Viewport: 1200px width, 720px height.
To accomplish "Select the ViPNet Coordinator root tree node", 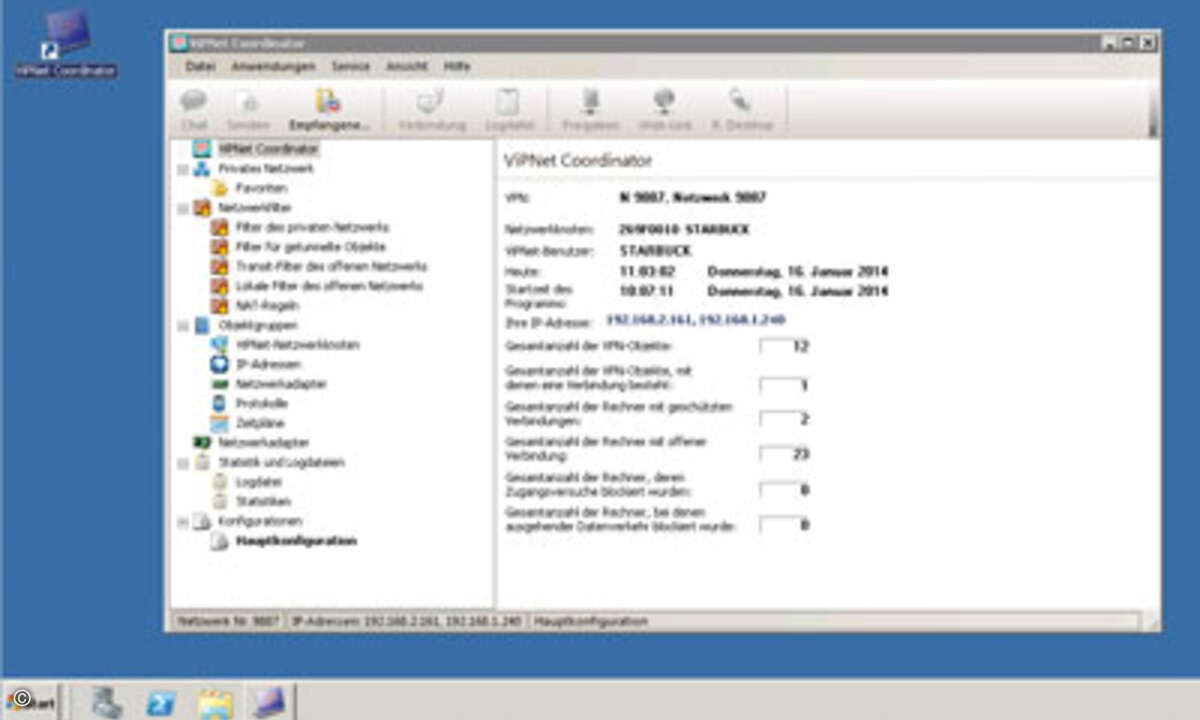I will 269,149.
